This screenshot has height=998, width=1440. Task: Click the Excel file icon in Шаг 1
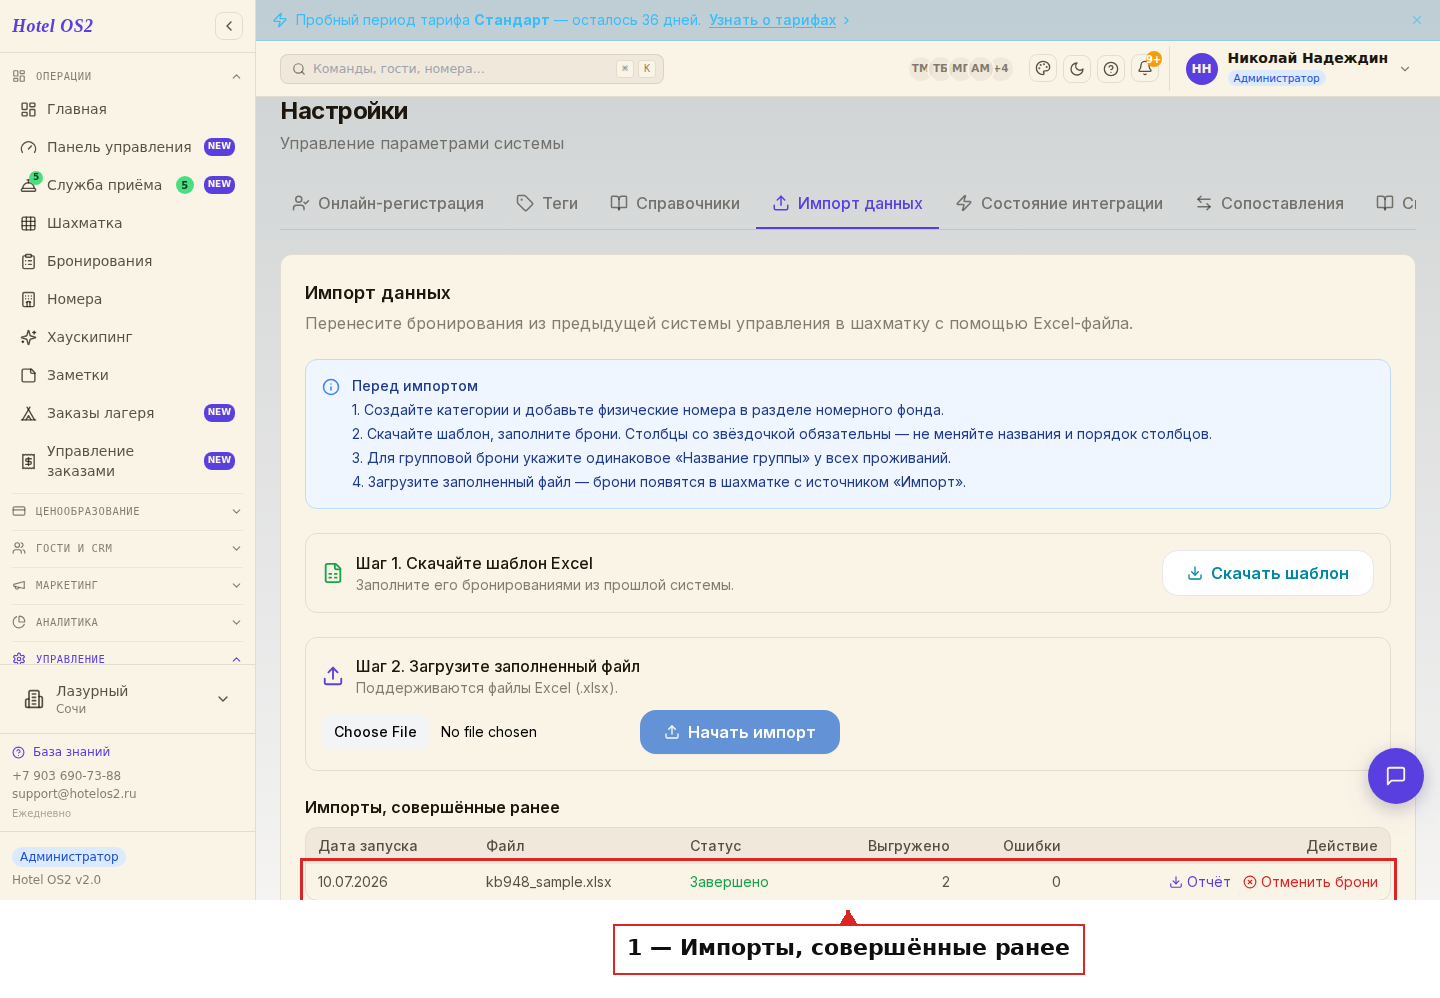tap(333, 573)
